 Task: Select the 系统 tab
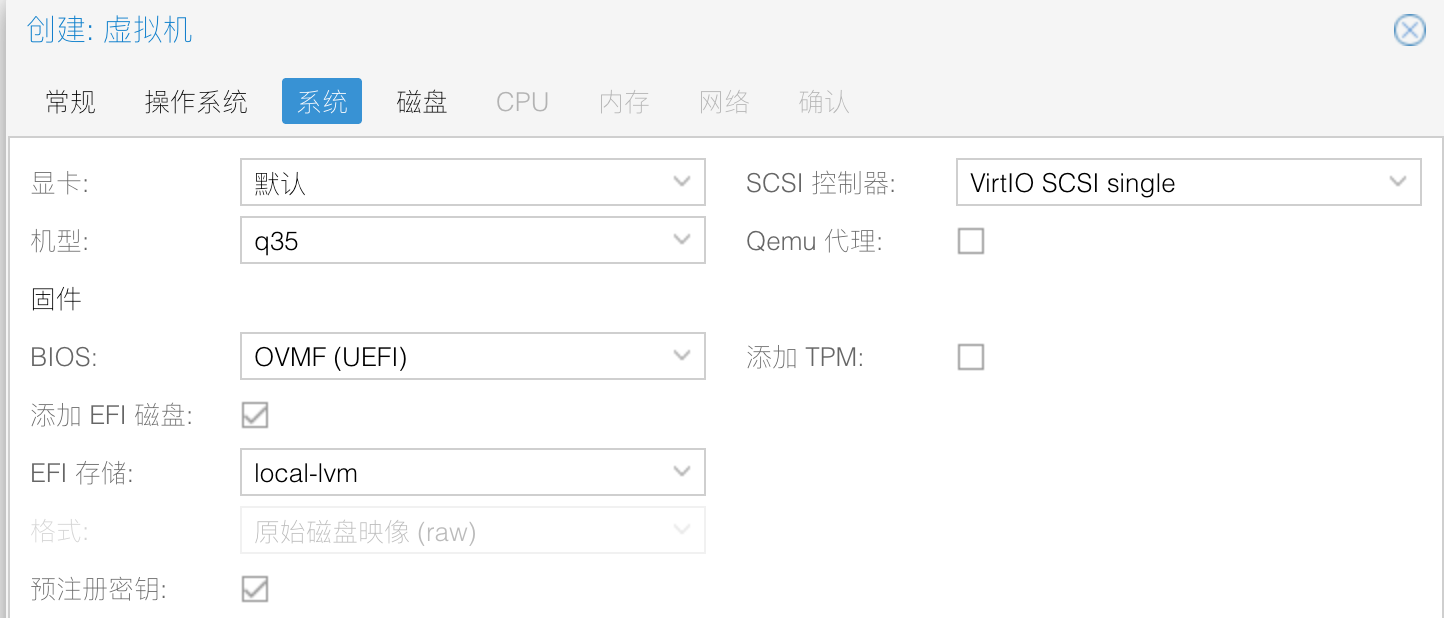click(322, 102)
